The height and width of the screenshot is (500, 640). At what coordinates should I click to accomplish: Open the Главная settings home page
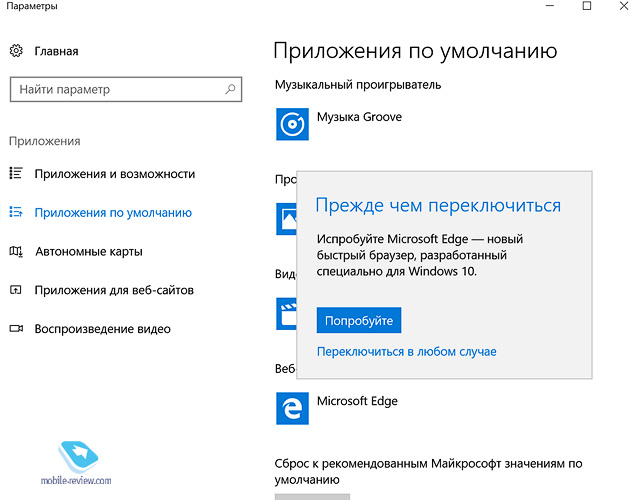(x=56, y=51)
